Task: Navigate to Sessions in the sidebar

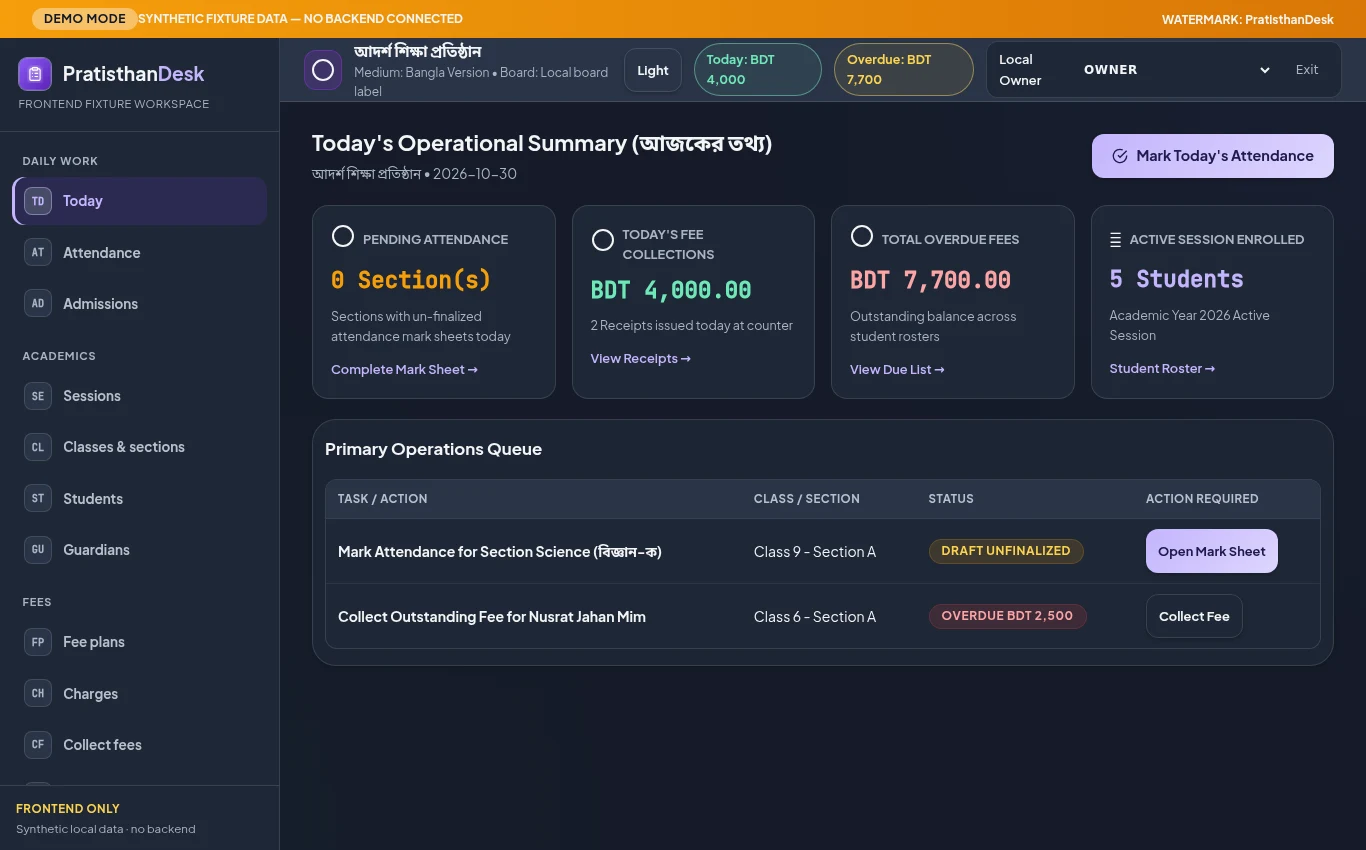Action: [x=139, y=396]
